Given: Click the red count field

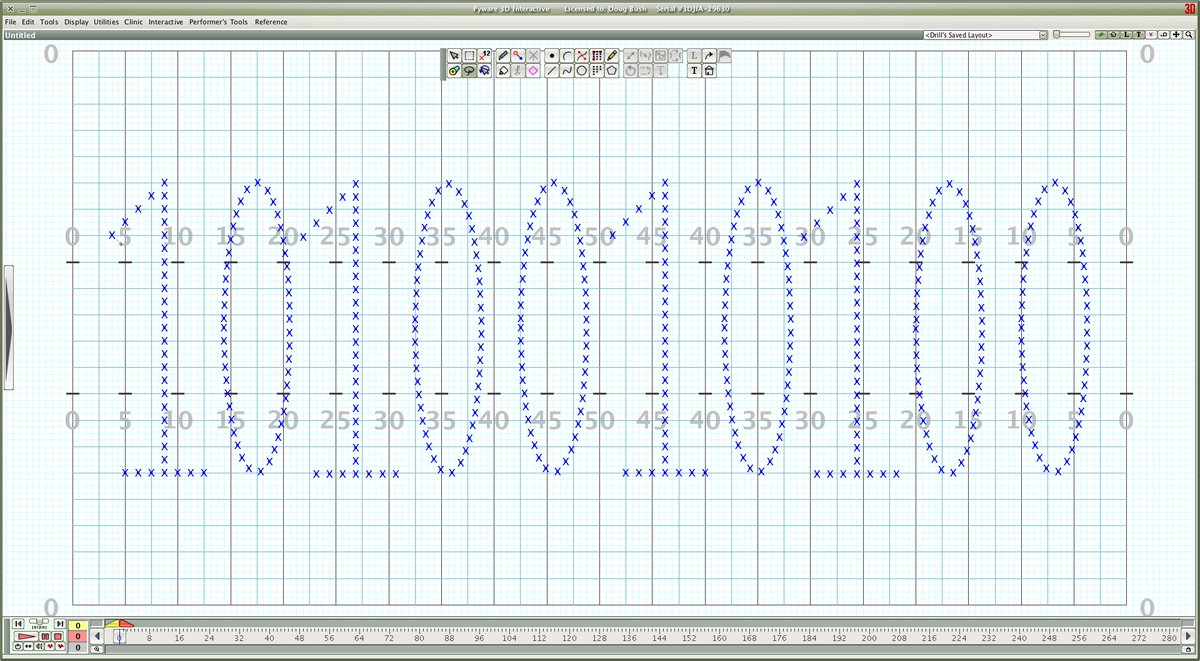Looking at the screenshot, I should point(78,636).
